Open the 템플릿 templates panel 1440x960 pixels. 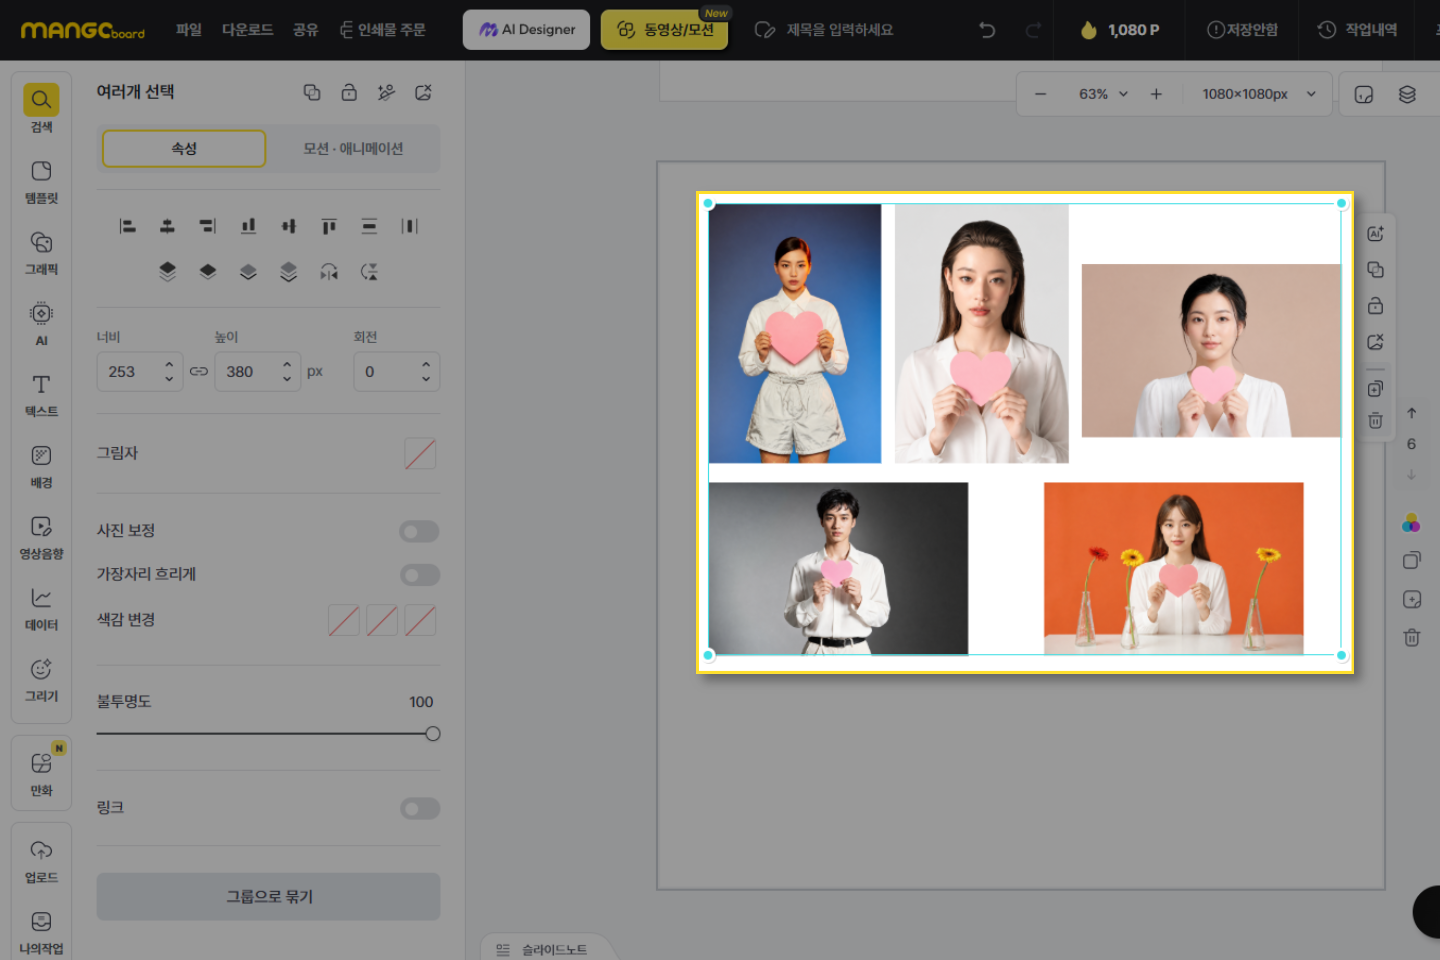41,181
